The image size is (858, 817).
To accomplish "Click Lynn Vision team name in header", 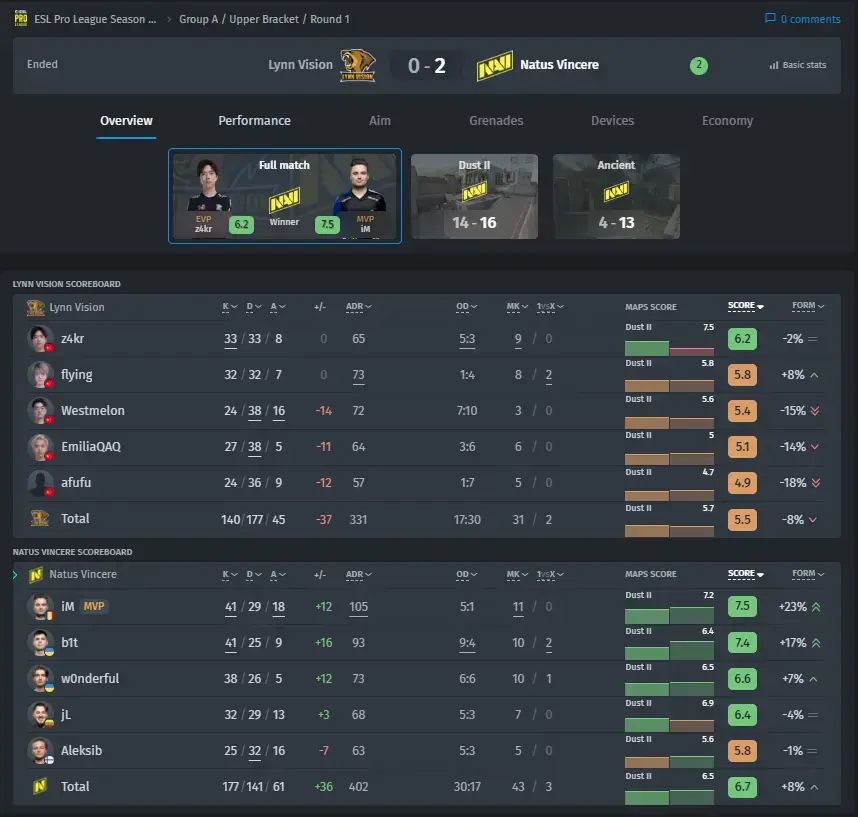I will [300, 65].
